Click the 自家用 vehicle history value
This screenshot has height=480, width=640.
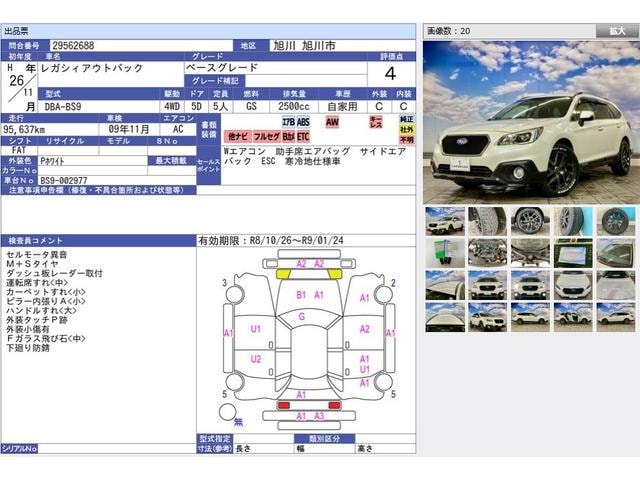click(x=343, y=107)
